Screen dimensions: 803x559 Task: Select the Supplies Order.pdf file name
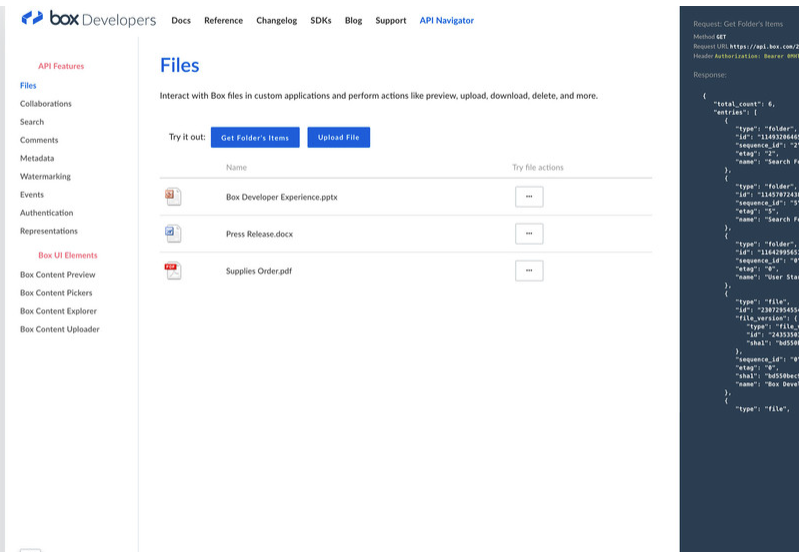point(259,271)
